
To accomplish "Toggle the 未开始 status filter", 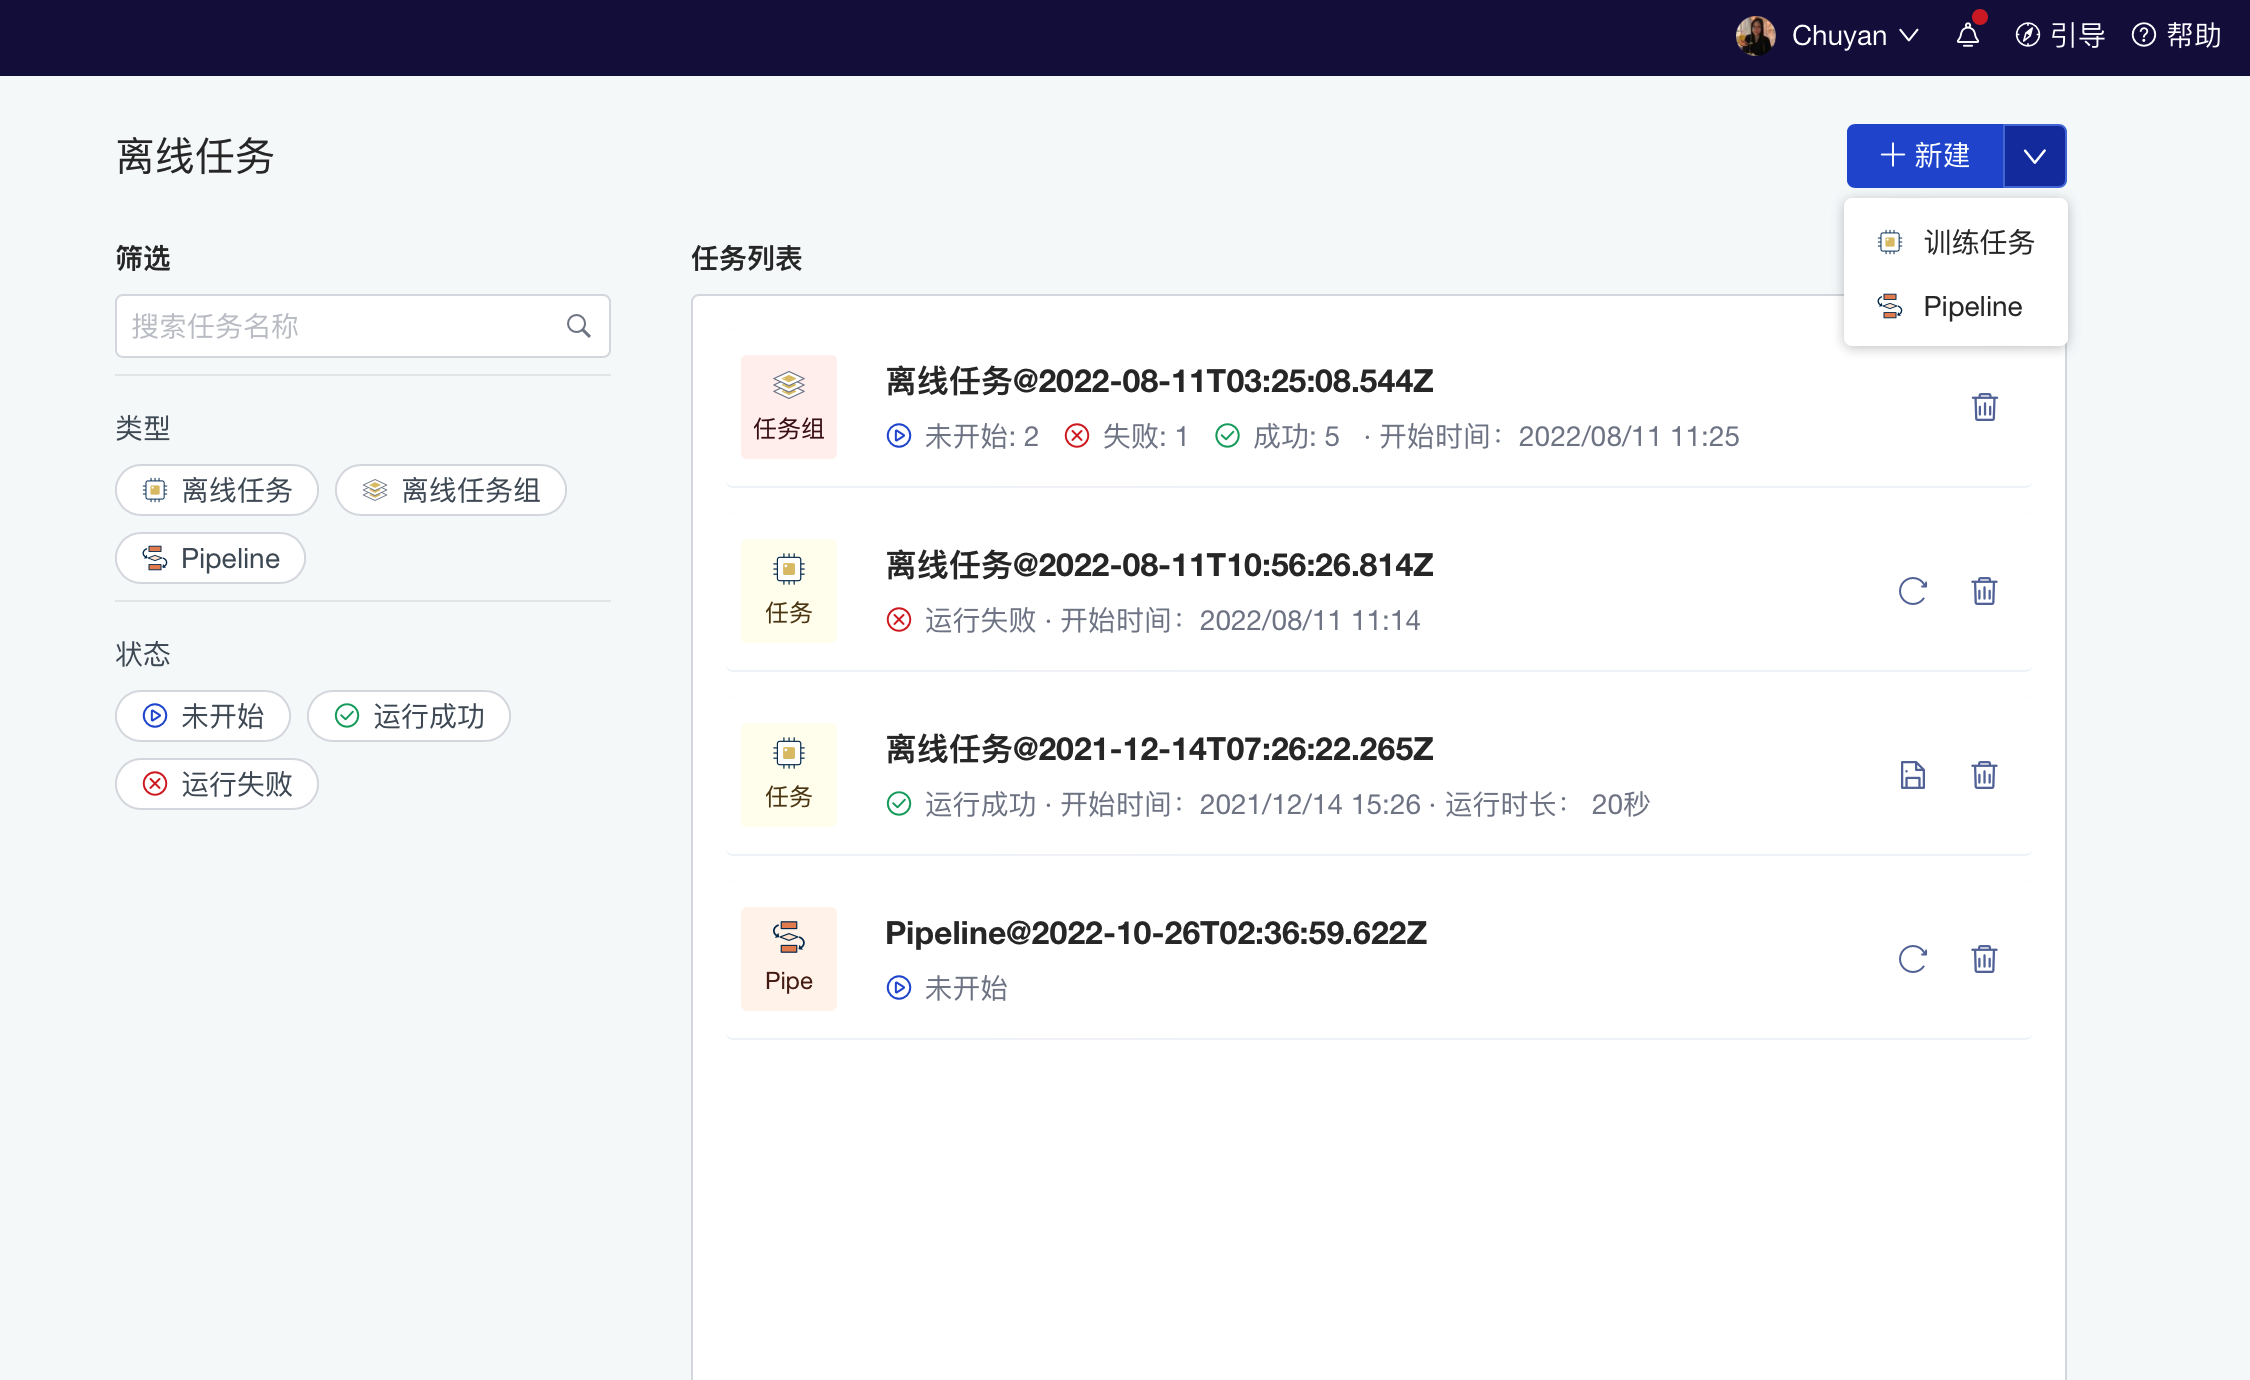I will (x=203, y=716).
